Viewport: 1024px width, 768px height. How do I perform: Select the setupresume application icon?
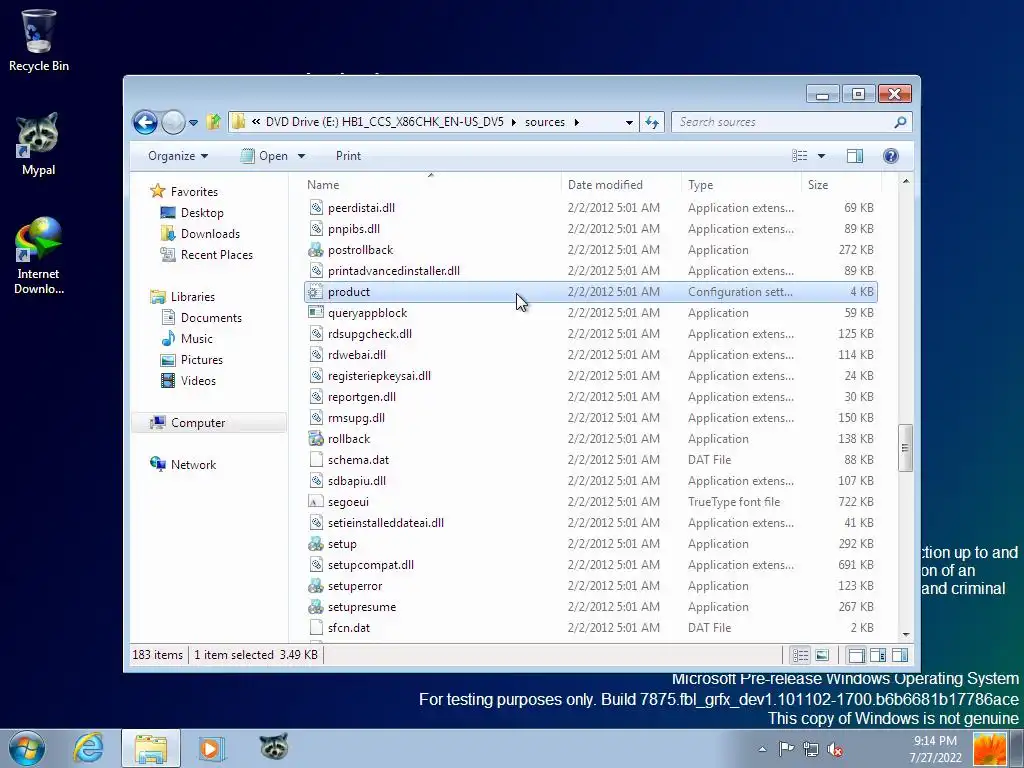tap(316, 607)
